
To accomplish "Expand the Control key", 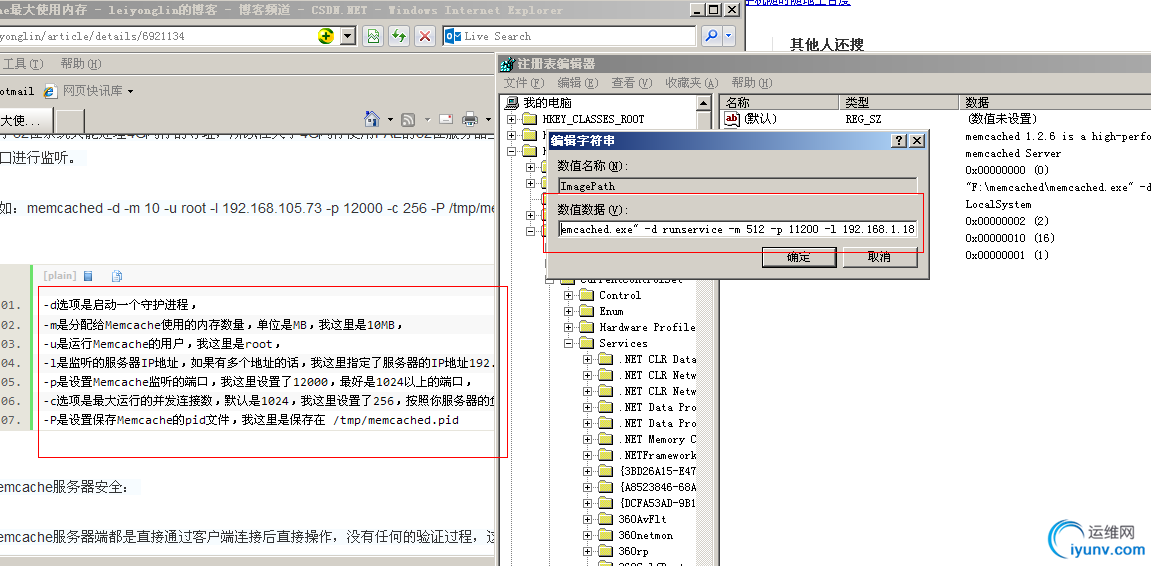I will [568, 295].
